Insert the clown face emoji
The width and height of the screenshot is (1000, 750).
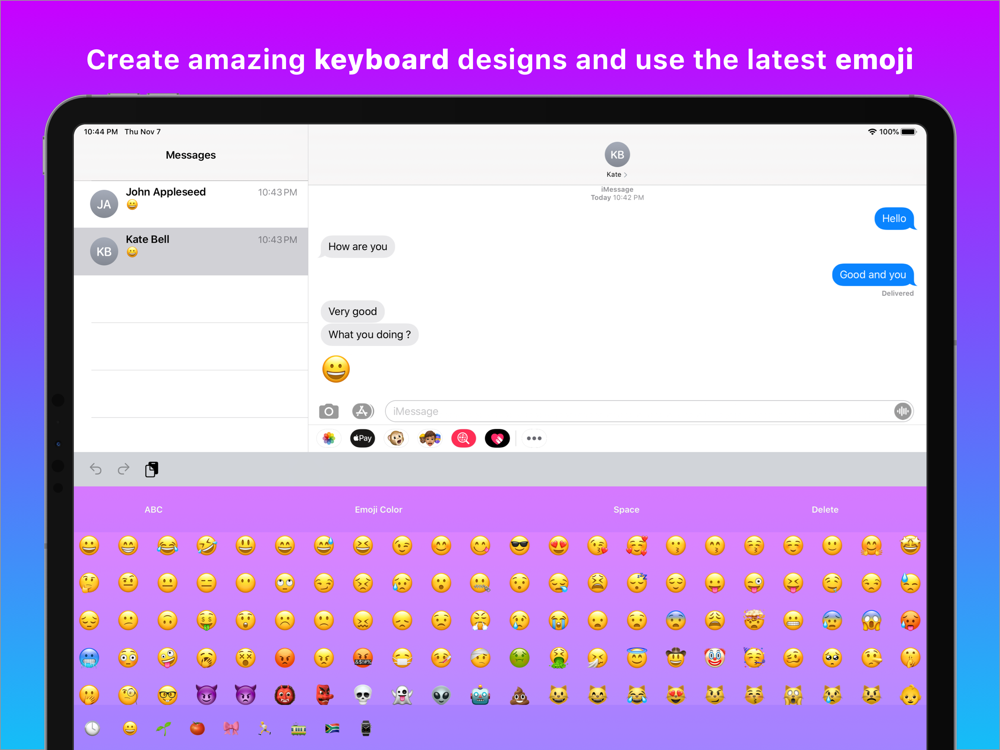point(715,658)
